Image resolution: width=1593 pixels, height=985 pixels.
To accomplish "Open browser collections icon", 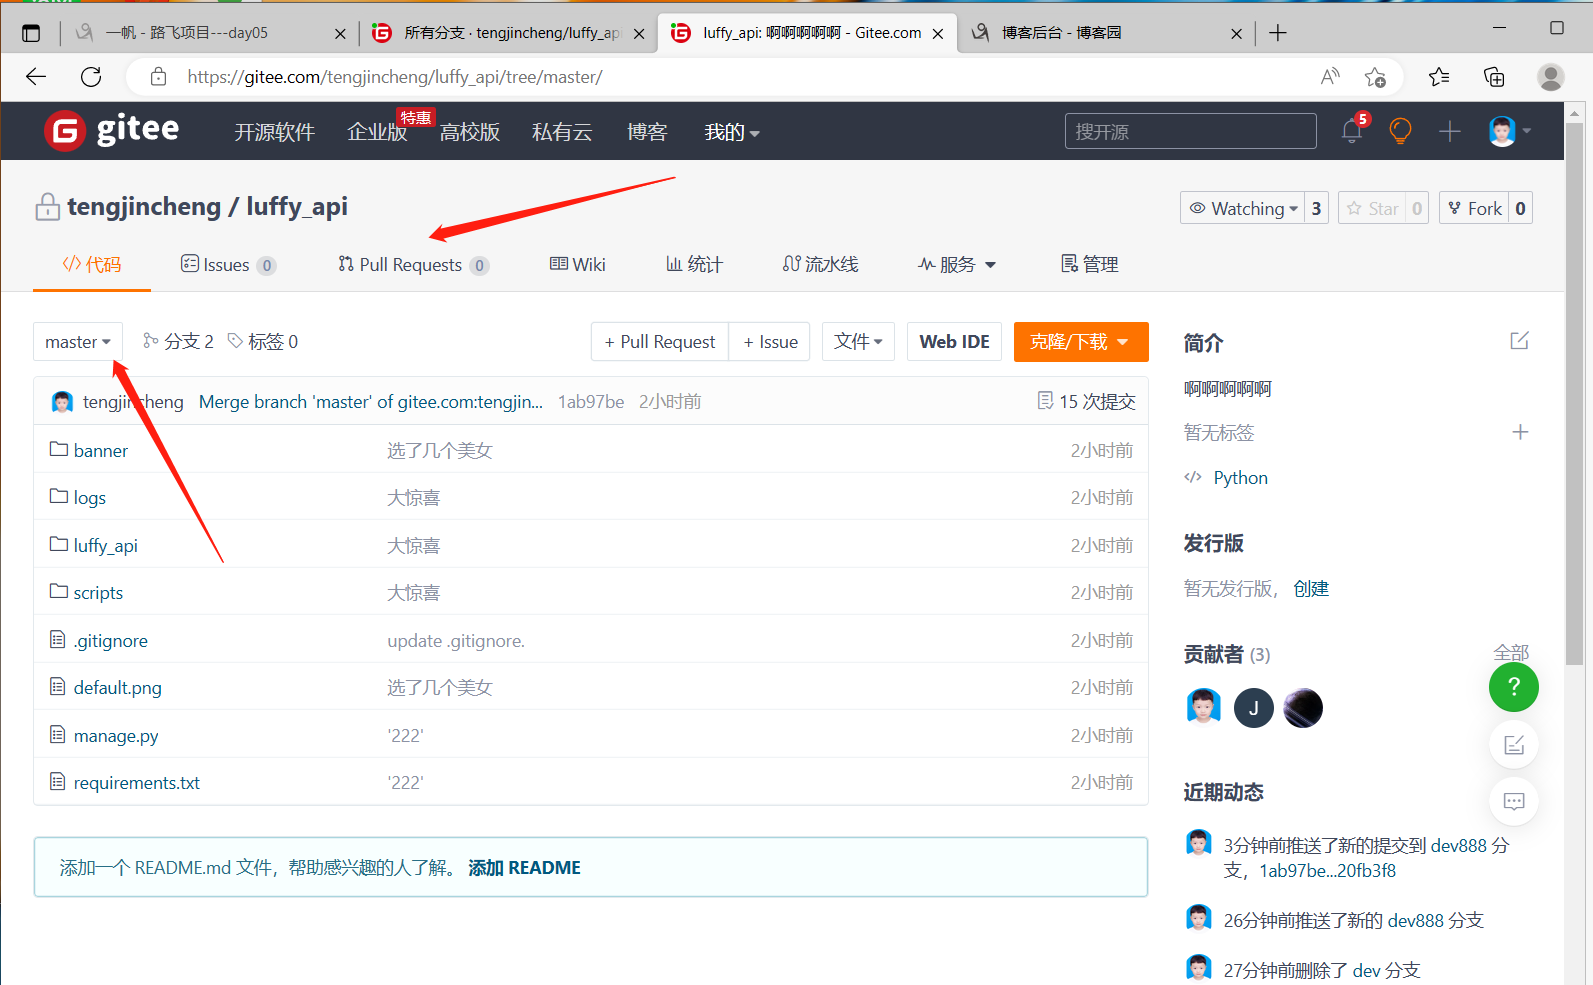I will click(x=1494, y=77).
